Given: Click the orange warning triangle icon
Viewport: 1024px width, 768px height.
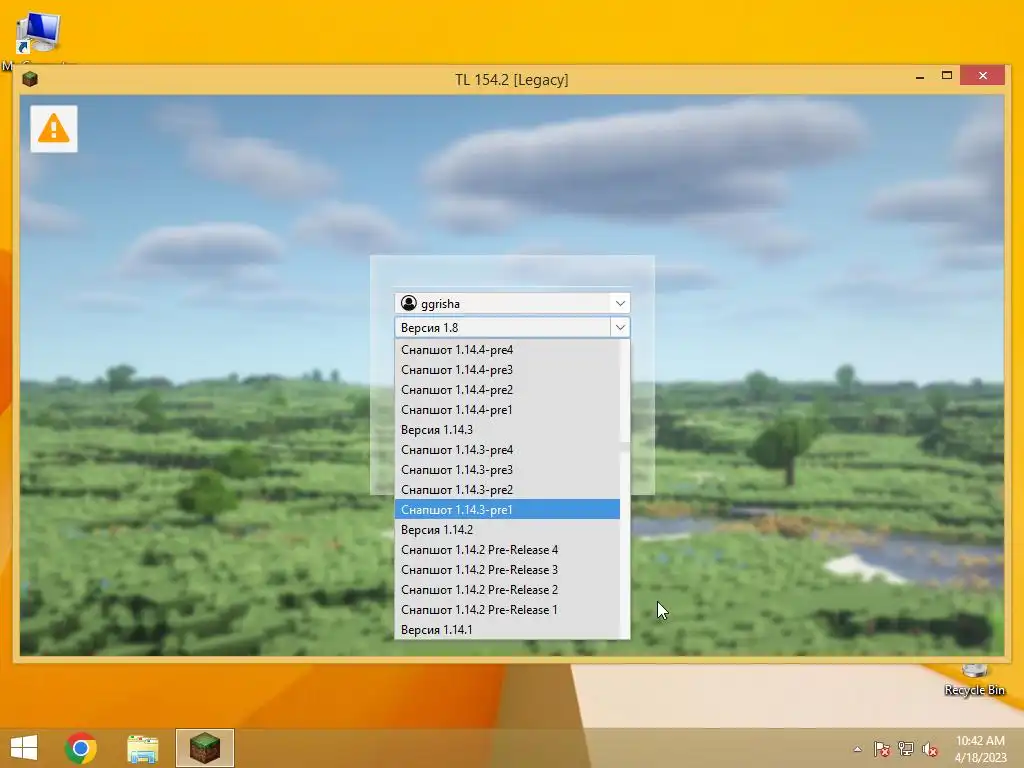Looking at the screenshot, I should [x=54, y=129].
